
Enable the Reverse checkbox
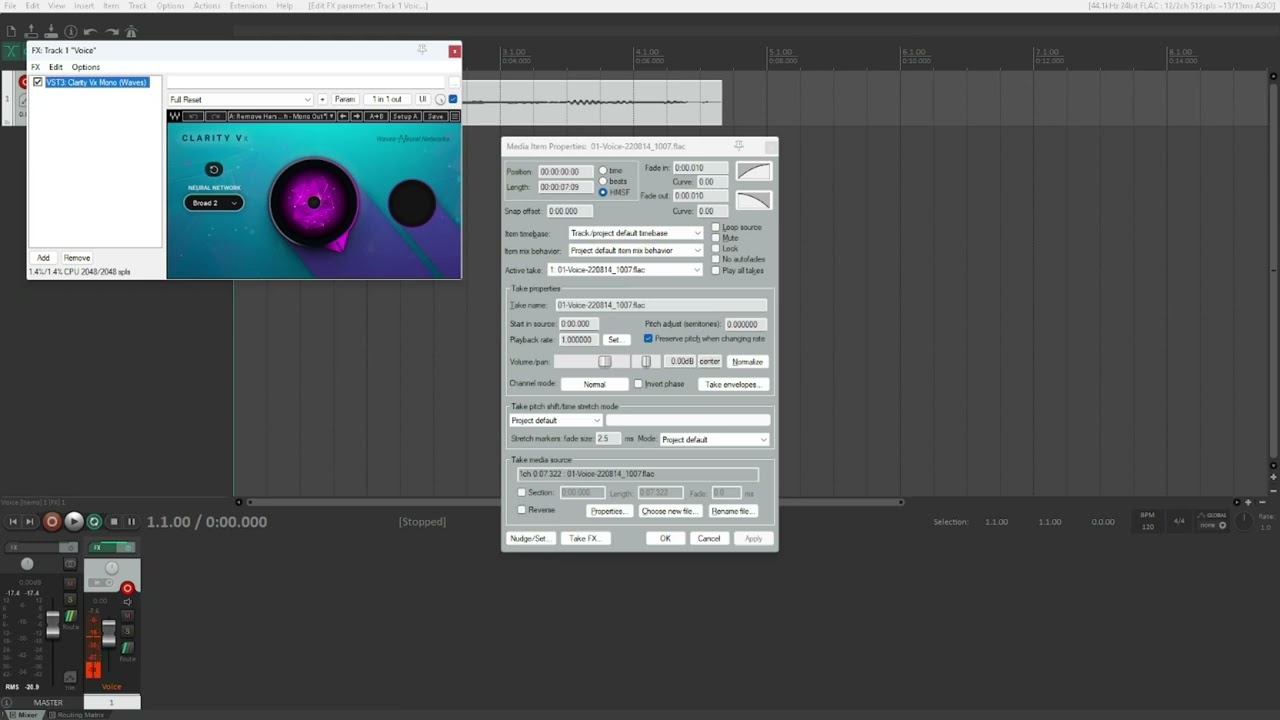(522, 510)
